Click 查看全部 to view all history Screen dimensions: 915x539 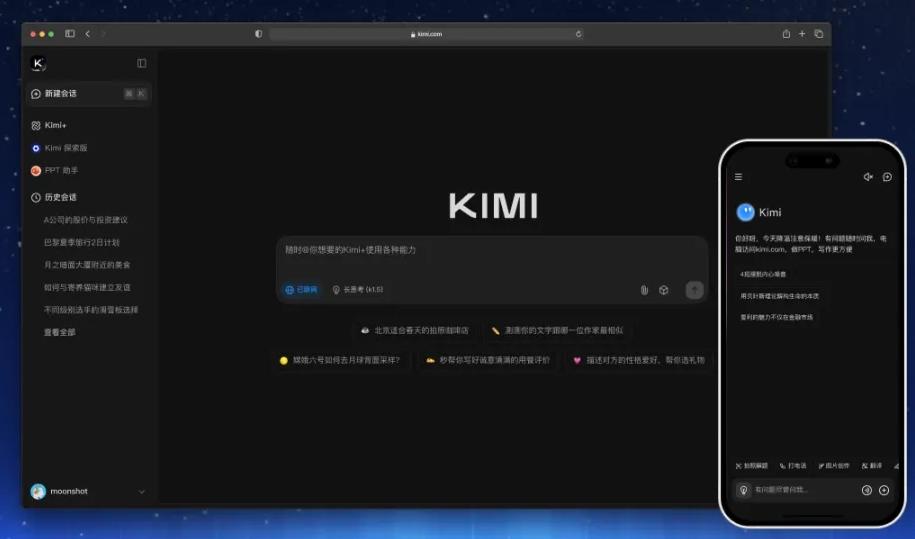(x=60, y=332)
